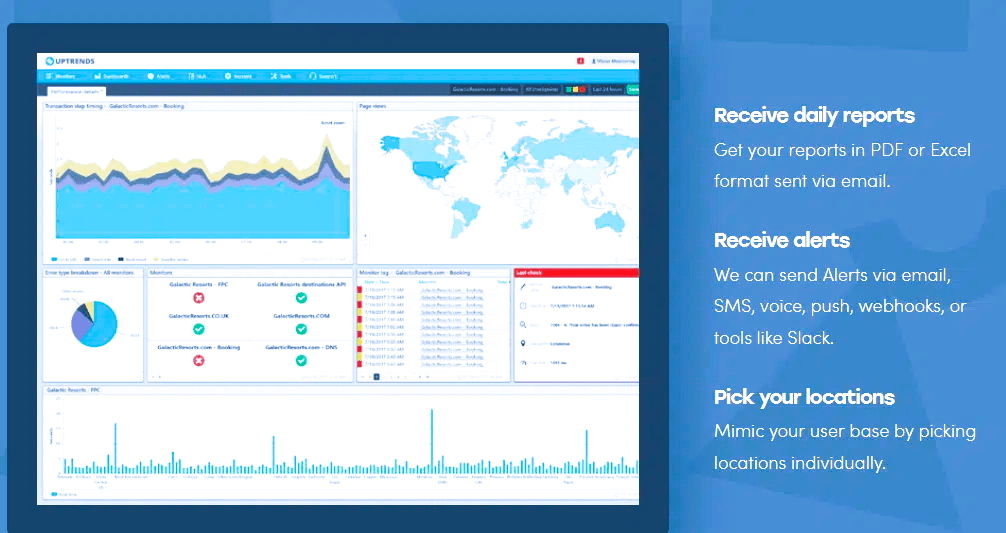
Task: Click the green check status for GalacticResorts.com - DNS
Action: coord(301,360)
